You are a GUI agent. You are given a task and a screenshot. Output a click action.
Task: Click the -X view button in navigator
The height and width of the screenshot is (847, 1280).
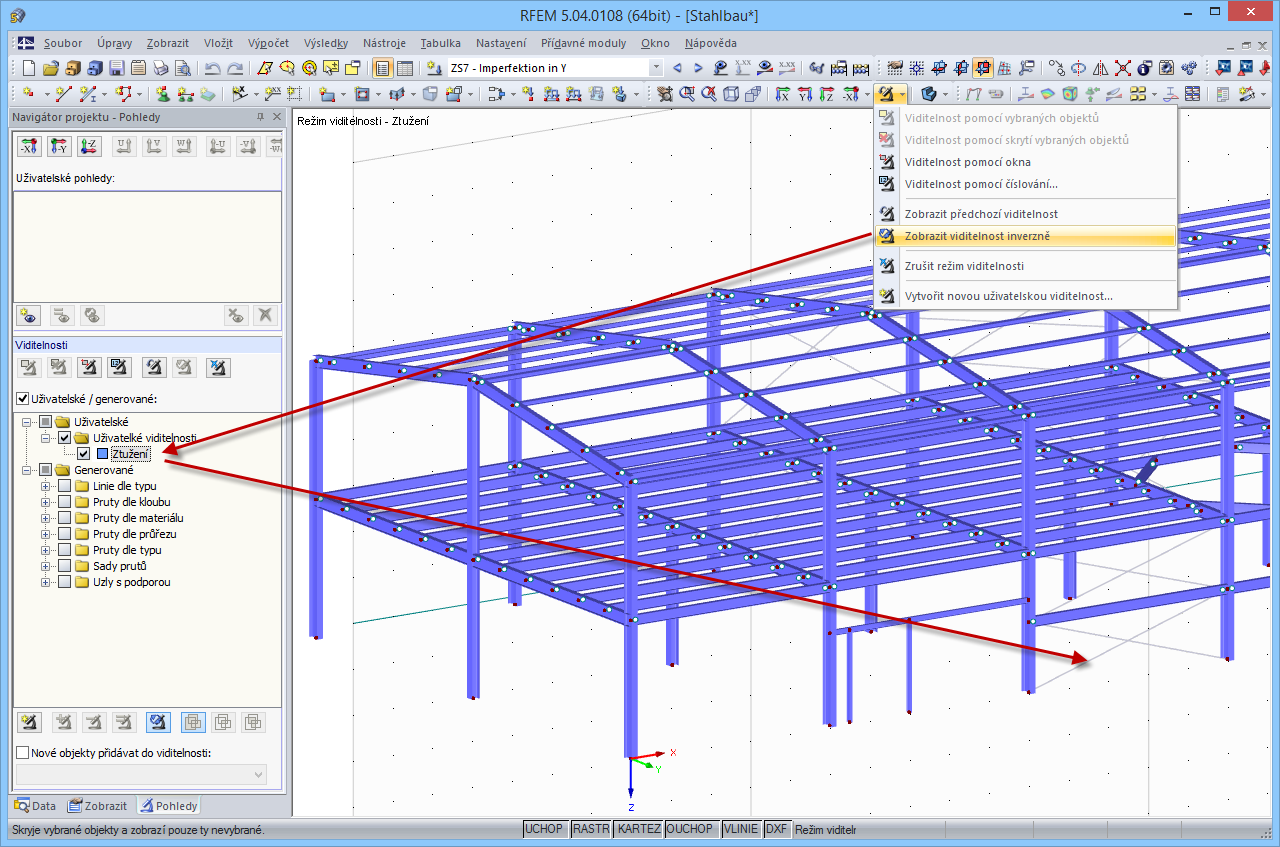coord(29,146)
